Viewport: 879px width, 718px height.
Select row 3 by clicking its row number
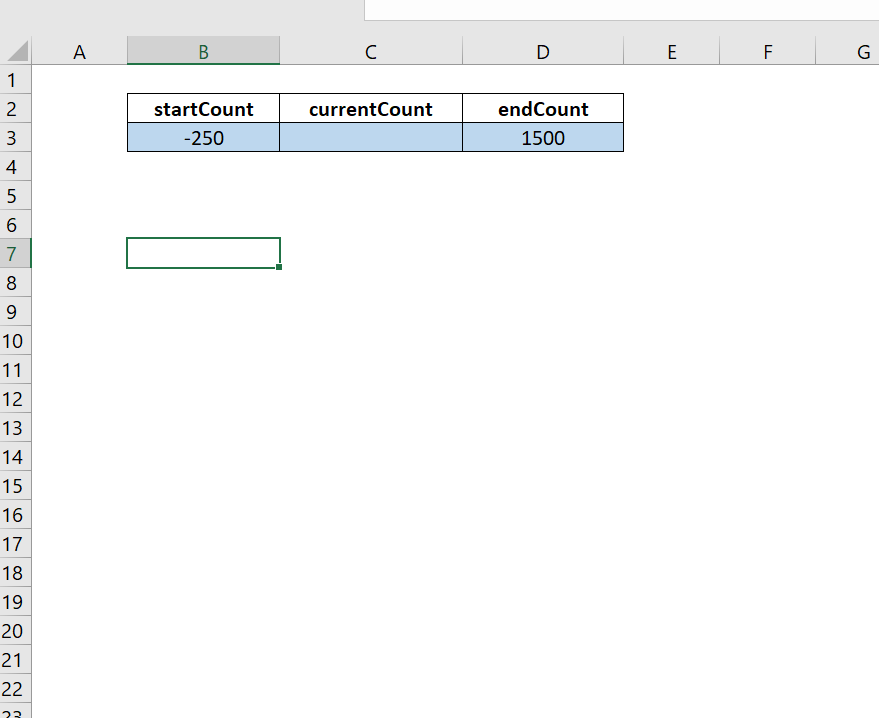tap(14, 137)
